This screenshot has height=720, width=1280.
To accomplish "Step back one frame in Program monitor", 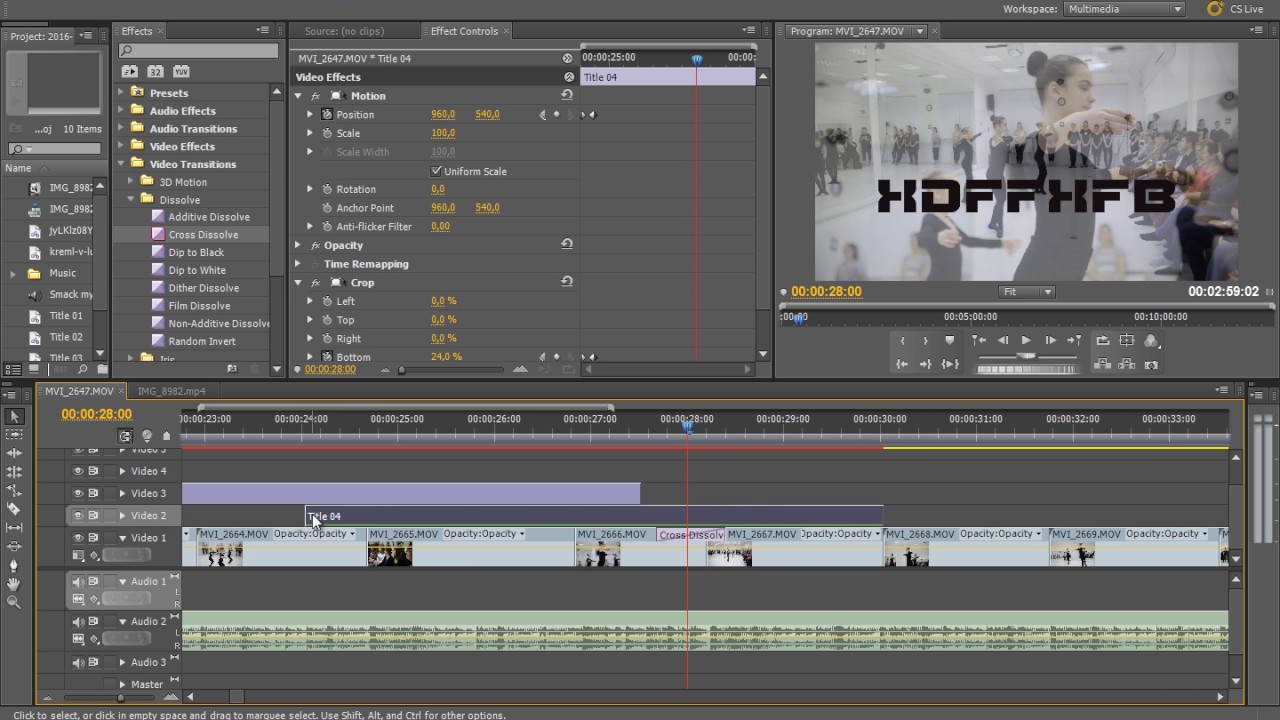I will click(x=1003, y=341).
